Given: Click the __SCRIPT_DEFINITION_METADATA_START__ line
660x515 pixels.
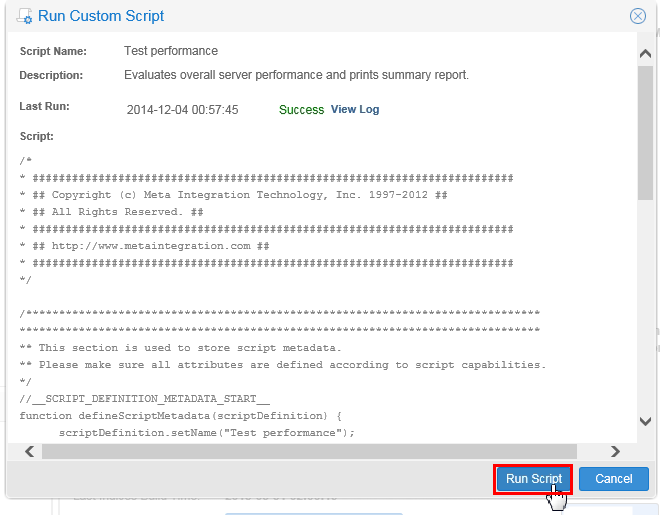Looking at the screenshot, I should (144, 398).
